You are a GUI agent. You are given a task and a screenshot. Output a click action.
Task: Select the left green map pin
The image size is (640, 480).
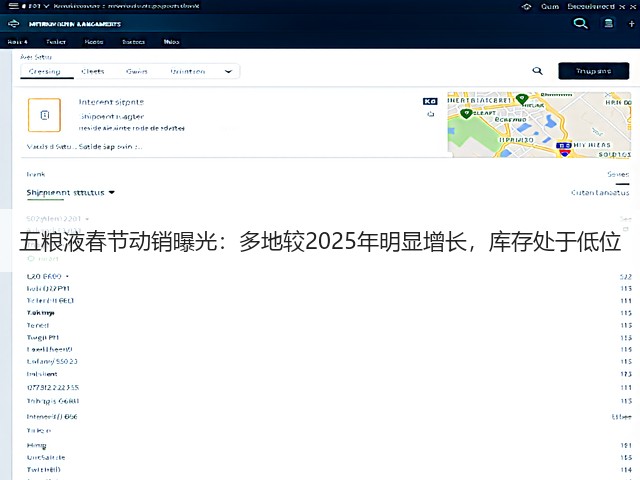tap(466, 113)
